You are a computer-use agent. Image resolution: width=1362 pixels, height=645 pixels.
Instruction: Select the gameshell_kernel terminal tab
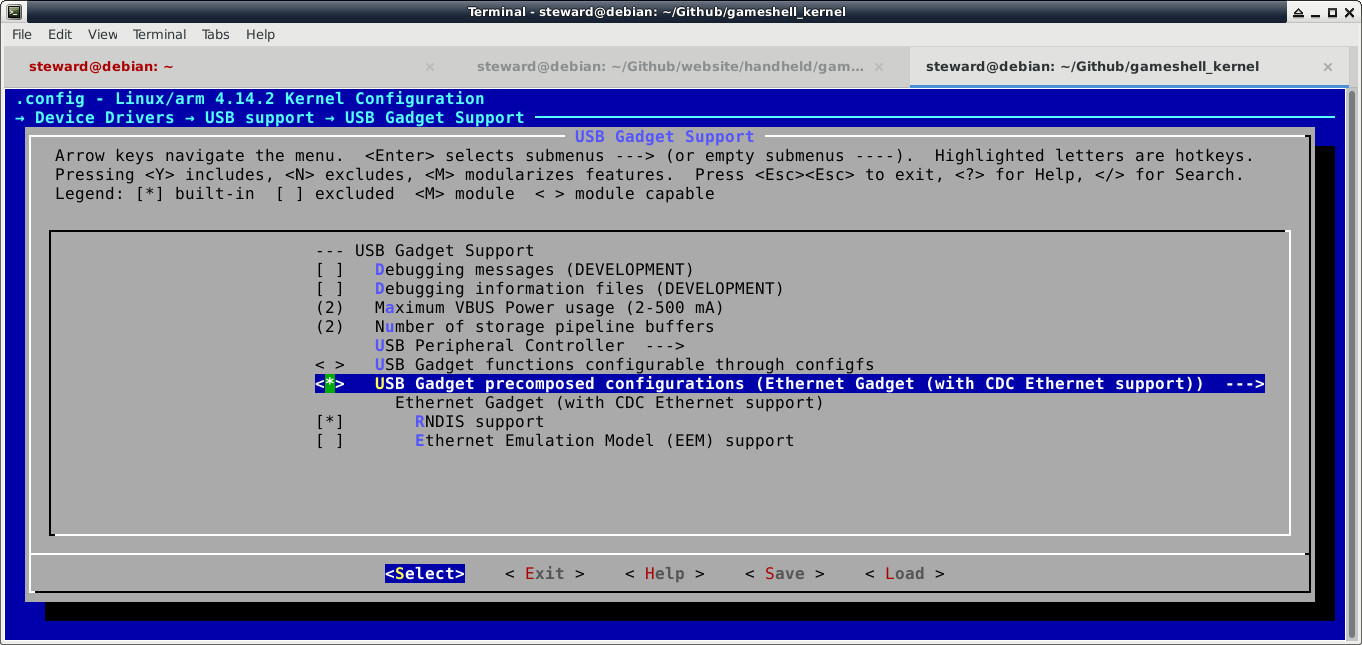click(x=1092, y=67)
